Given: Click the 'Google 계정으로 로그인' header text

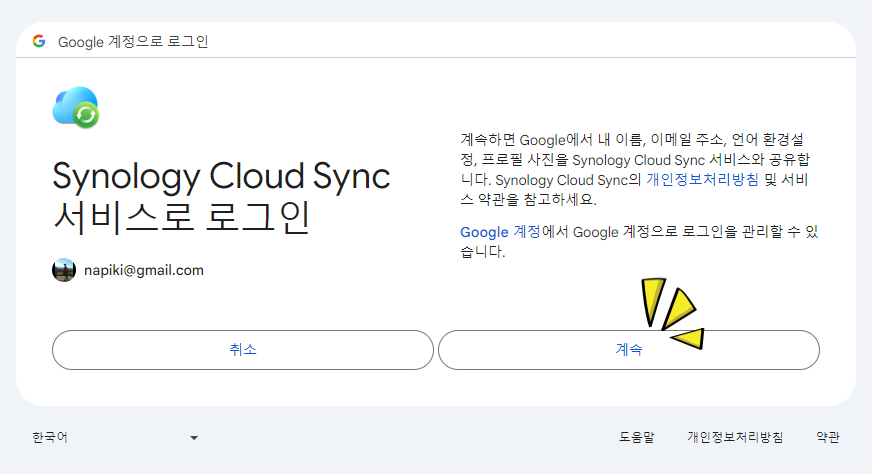Looking at the screenshot, I should point(133,42).
